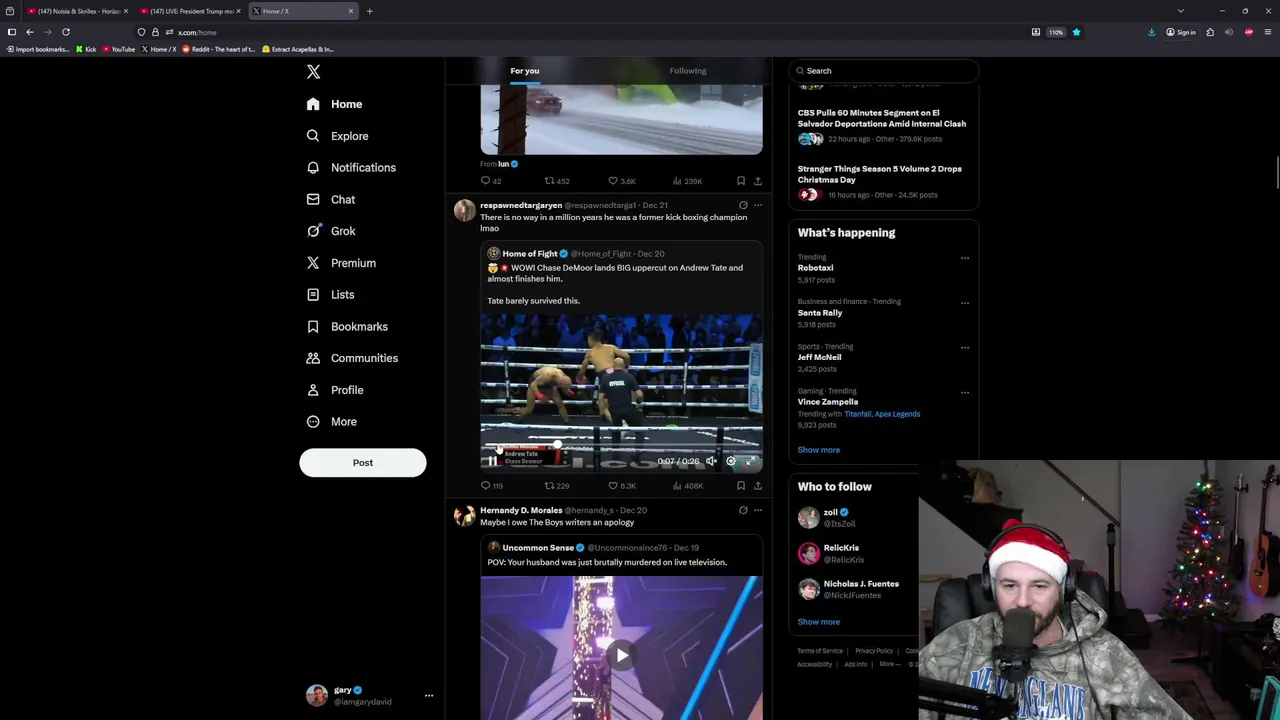View analytics of respawnedtargaryen's post (408K)
Screen dimensions: 1280x720
(x=687, y=486)
